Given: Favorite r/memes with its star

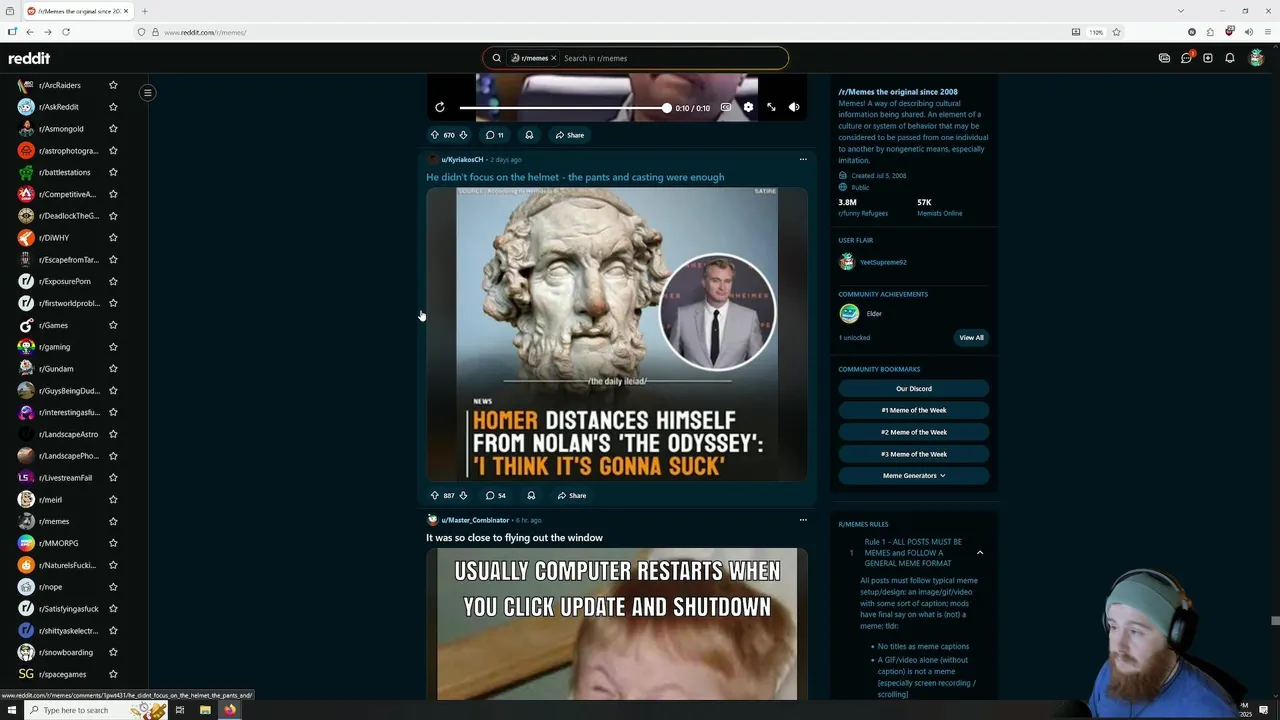Looking at the screenshot, I should click(113, 521).
